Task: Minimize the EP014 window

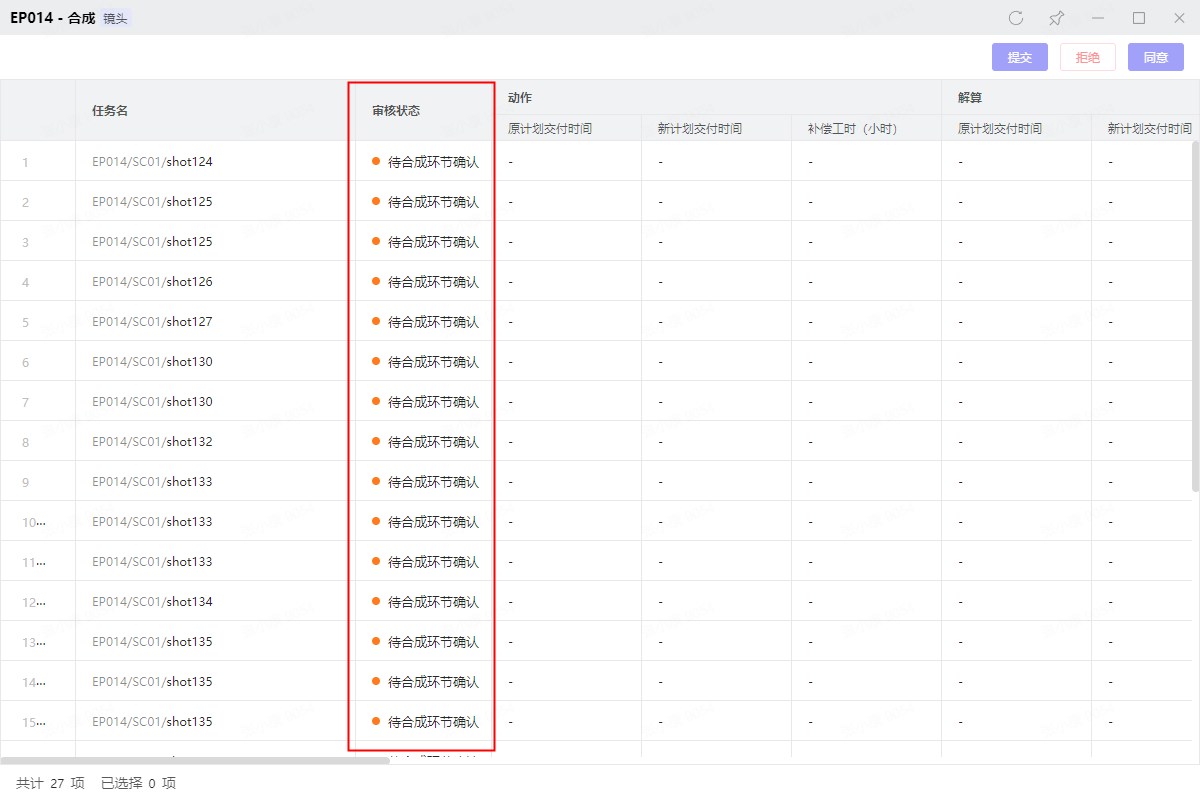Action: (1098, 18)
